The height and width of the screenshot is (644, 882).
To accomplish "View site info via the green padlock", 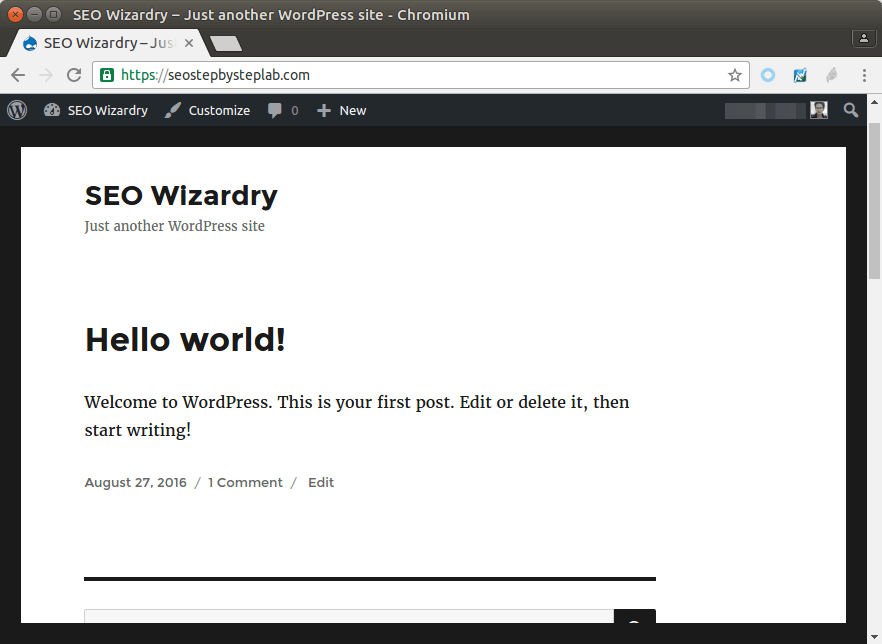I will (108, 75).
